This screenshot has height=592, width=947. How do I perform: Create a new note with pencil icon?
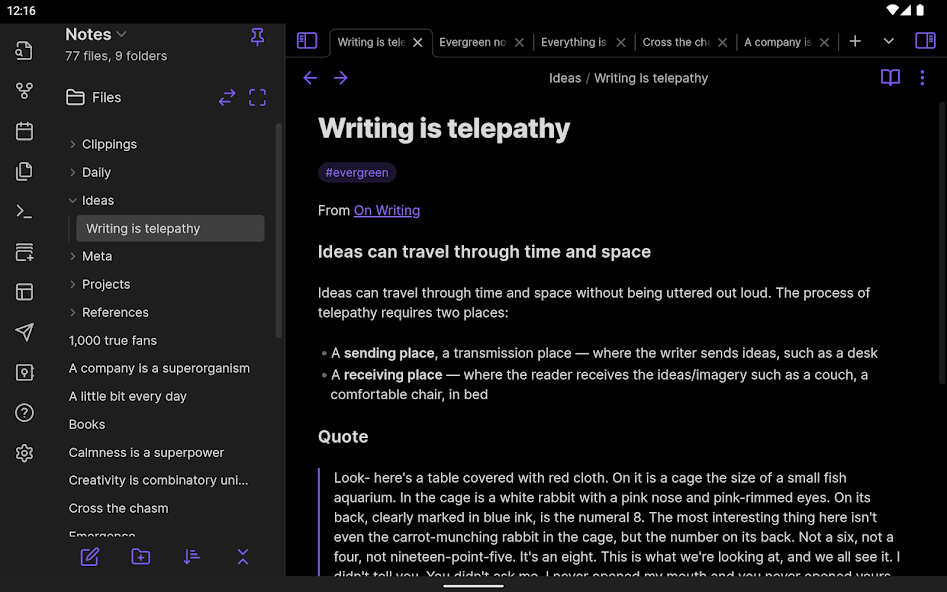tap(90, 557)
